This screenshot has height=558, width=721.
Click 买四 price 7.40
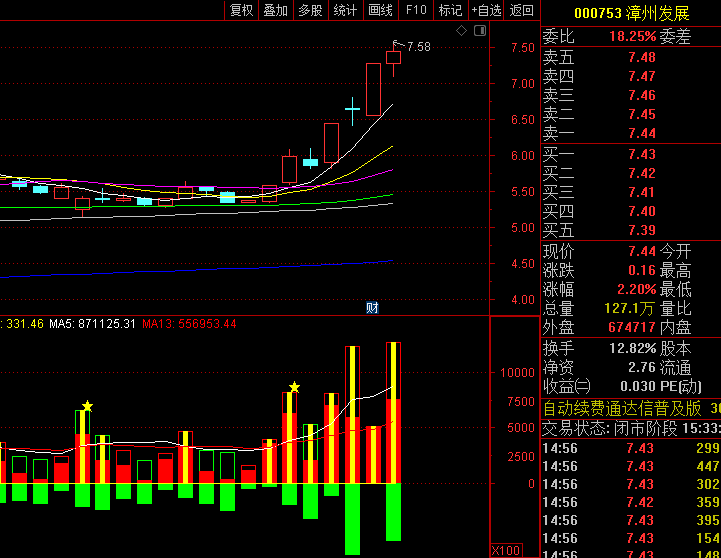[x=642, y=211]
